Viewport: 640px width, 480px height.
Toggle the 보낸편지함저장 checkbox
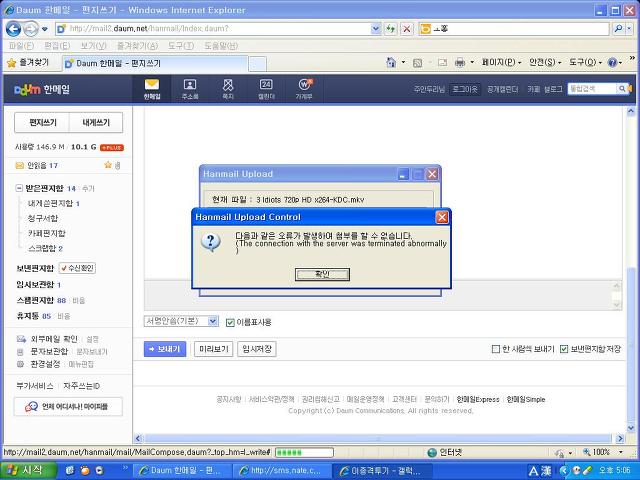[x=564, y=349]
